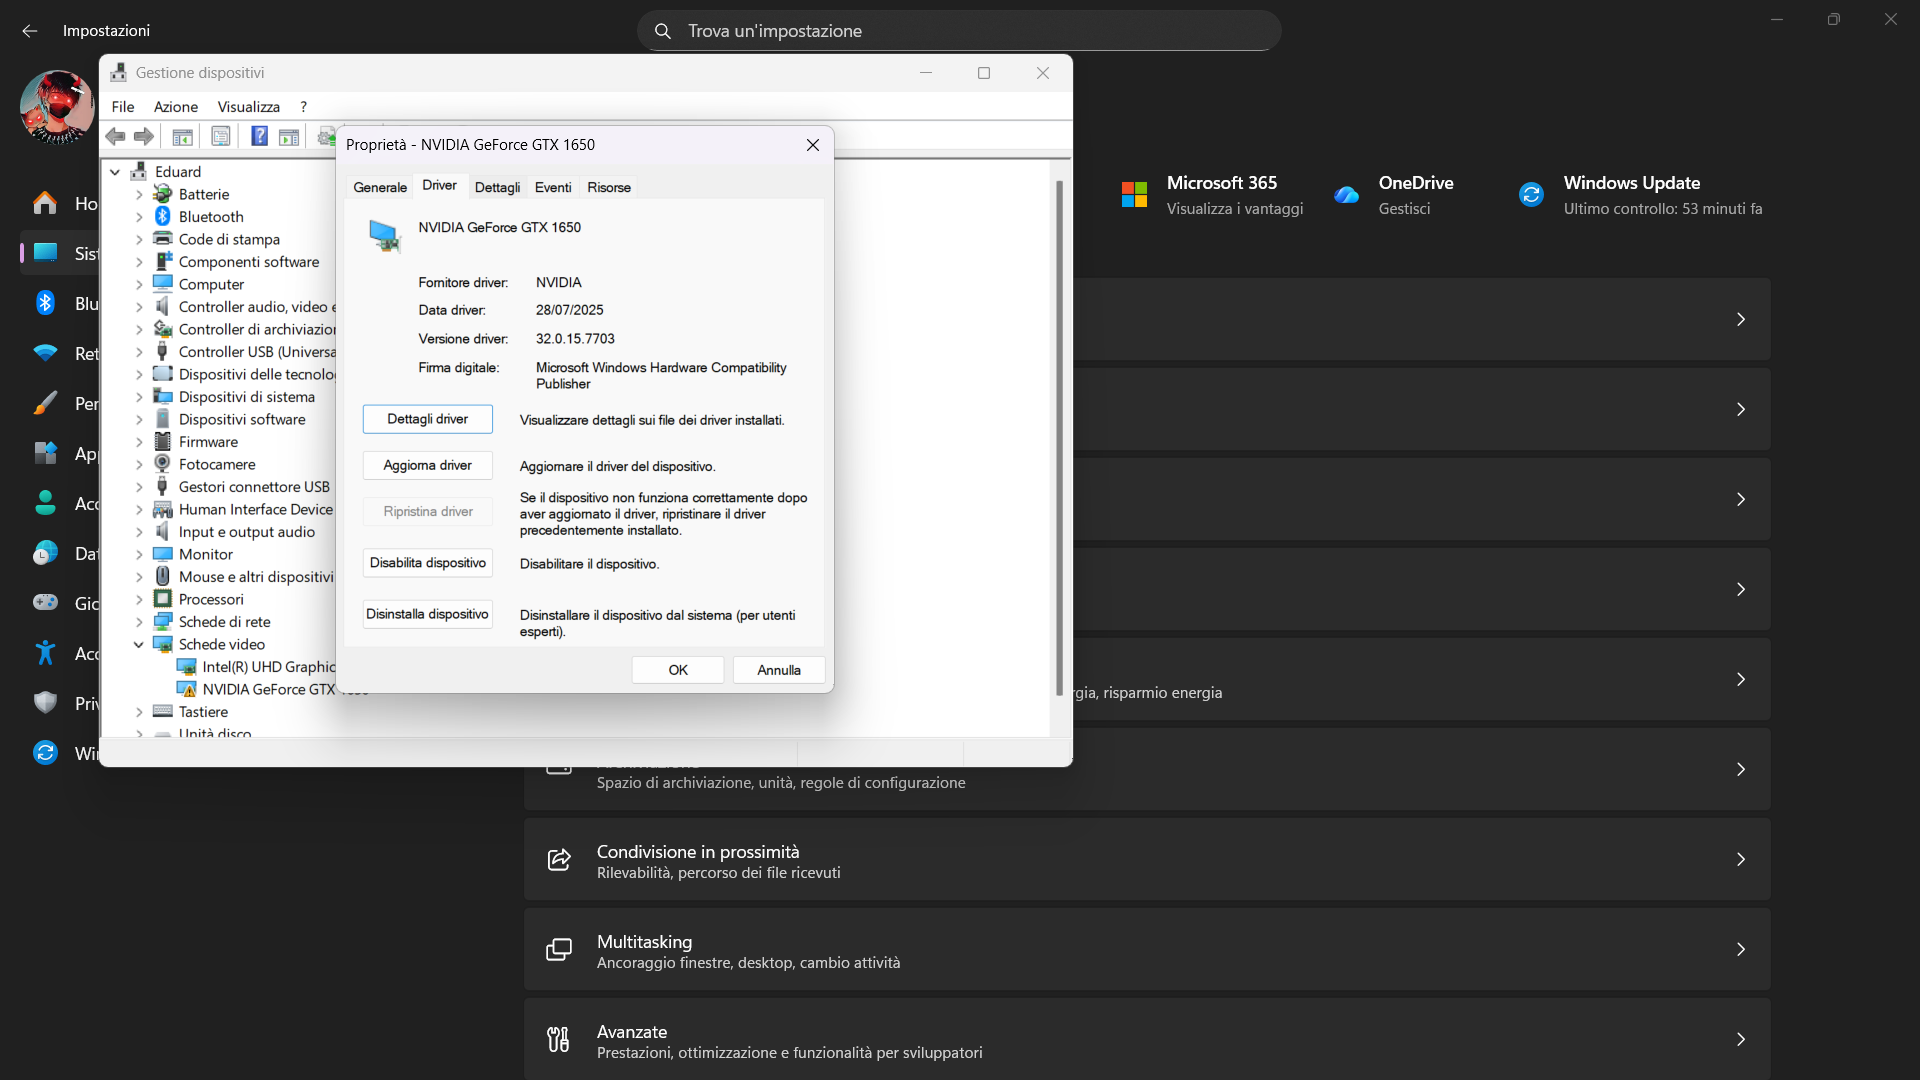Click the show/hide console tree icon
The height and width of the screenshot is (1080, 1920).
point(182,136)
